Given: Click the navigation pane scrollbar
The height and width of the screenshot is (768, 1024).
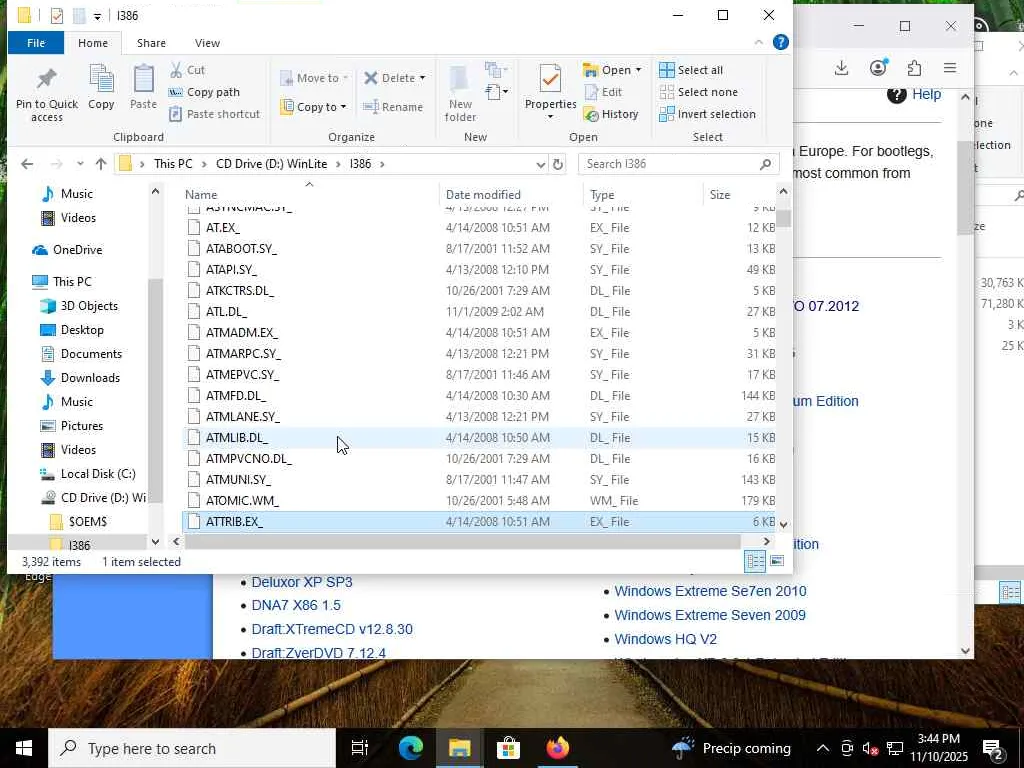Looking at the screenshot, I should point(155,391).
